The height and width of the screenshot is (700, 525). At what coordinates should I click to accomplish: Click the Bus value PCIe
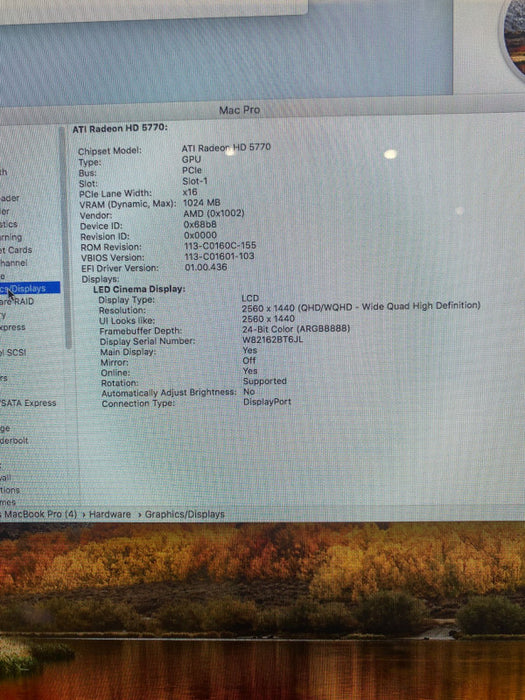click(x=192, y=170)
